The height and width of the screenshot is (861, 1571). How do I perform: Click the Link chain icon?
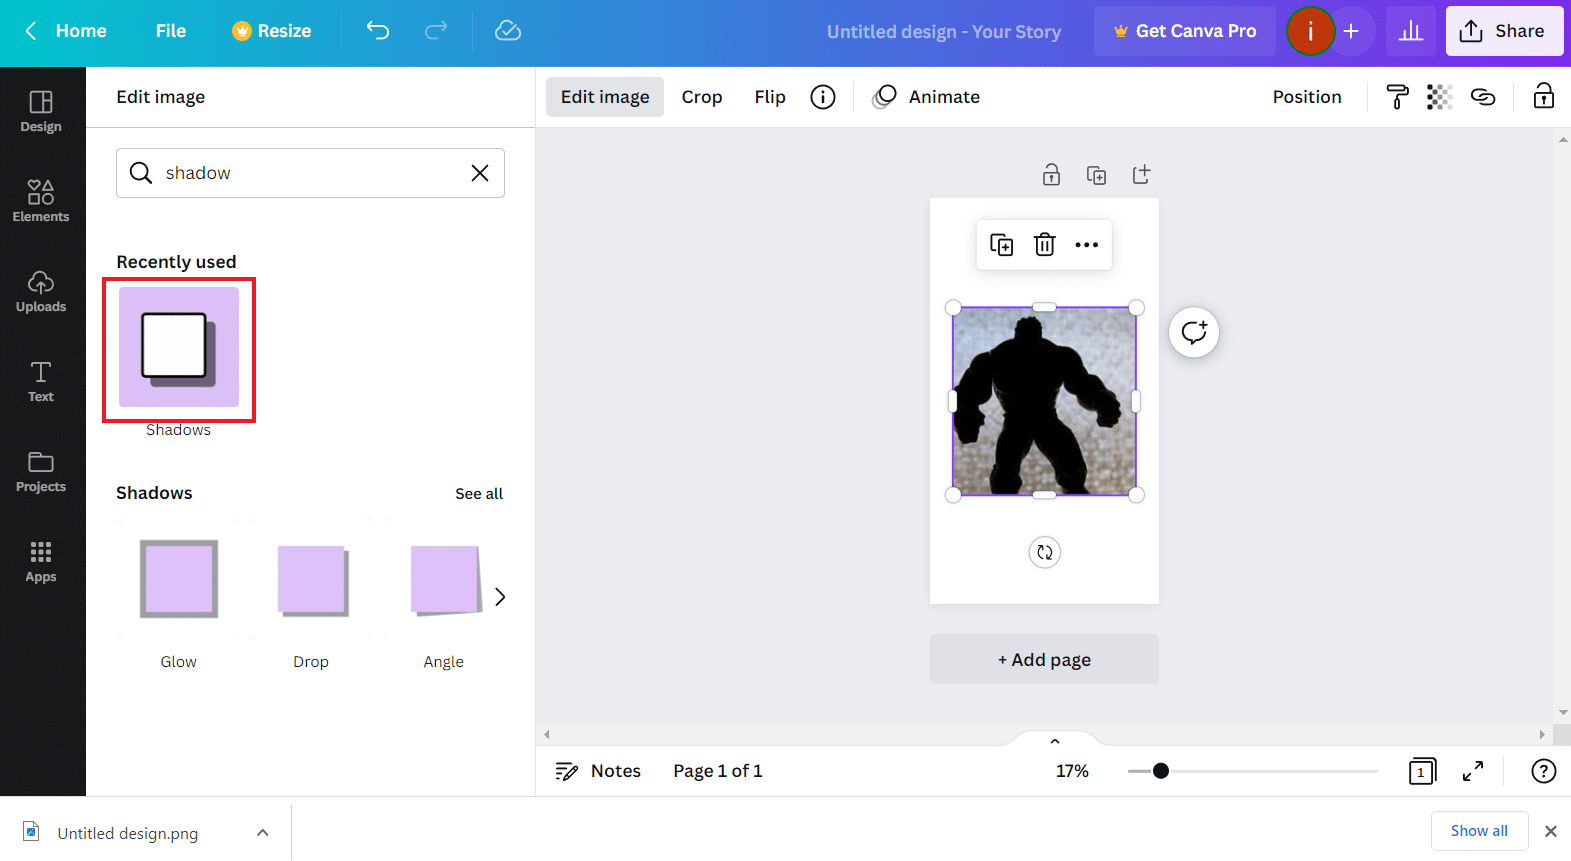[1483, 97]
